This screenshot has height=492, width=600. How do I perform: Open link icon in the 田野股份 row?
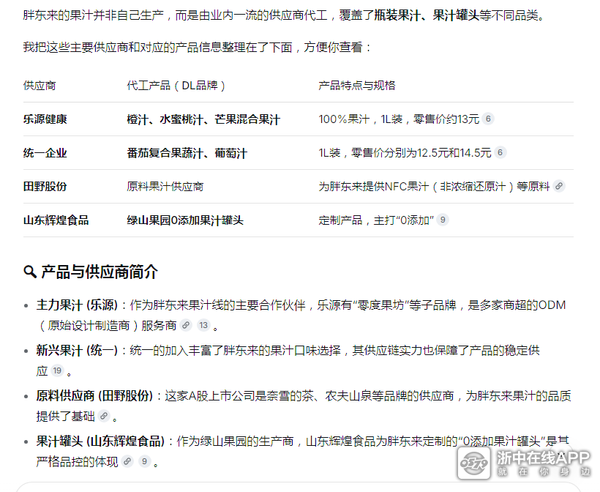559,187
